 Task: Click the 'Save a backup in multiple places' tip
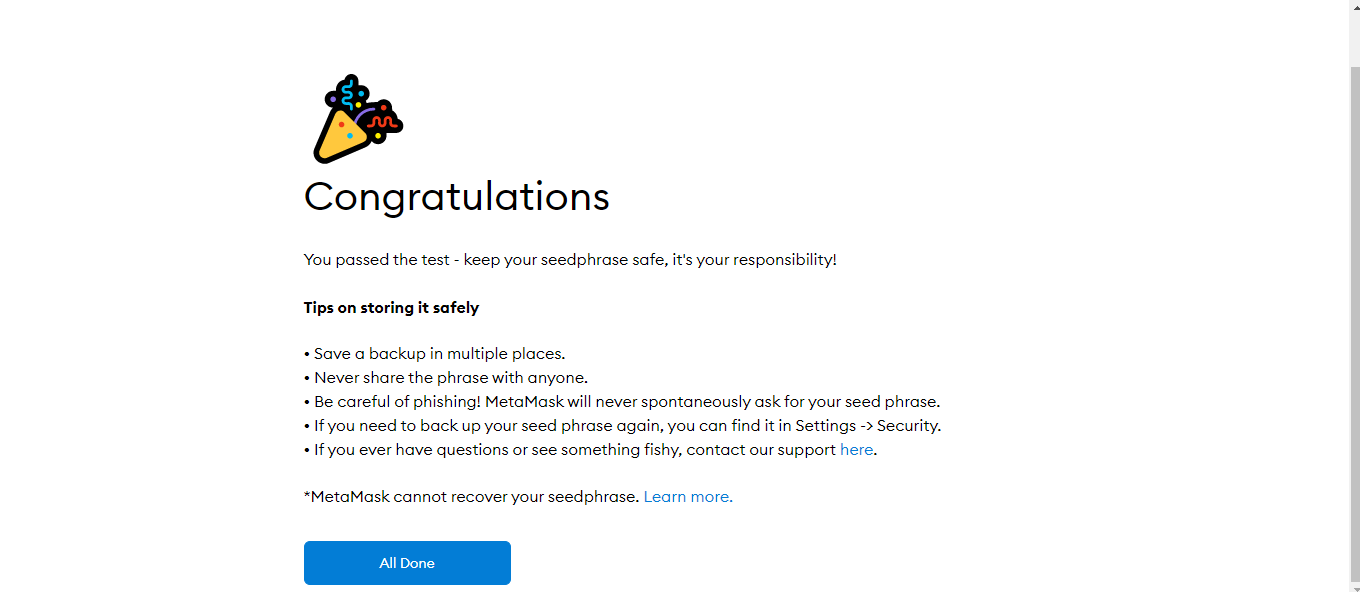click(x=439, y=354)
